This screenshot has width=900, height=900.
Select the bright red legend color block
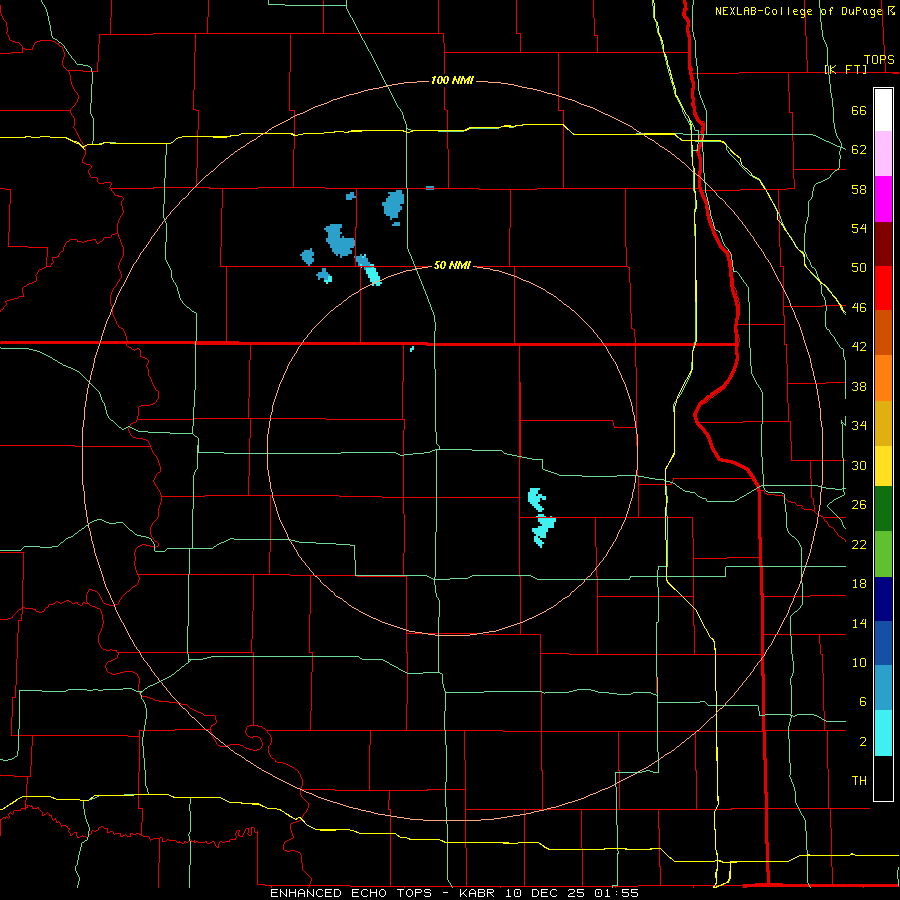[x=883, y=288]
